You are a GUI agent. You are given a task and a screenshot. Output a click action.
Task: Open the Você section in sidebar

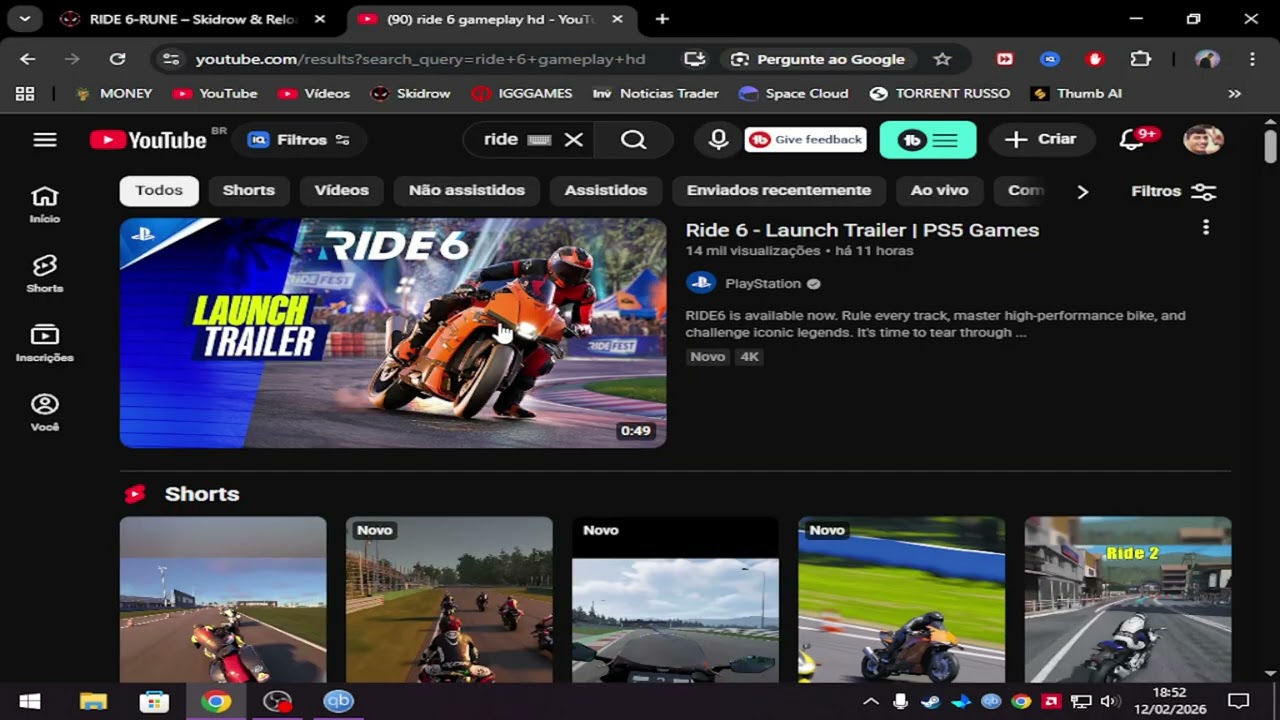click(45, 412)
